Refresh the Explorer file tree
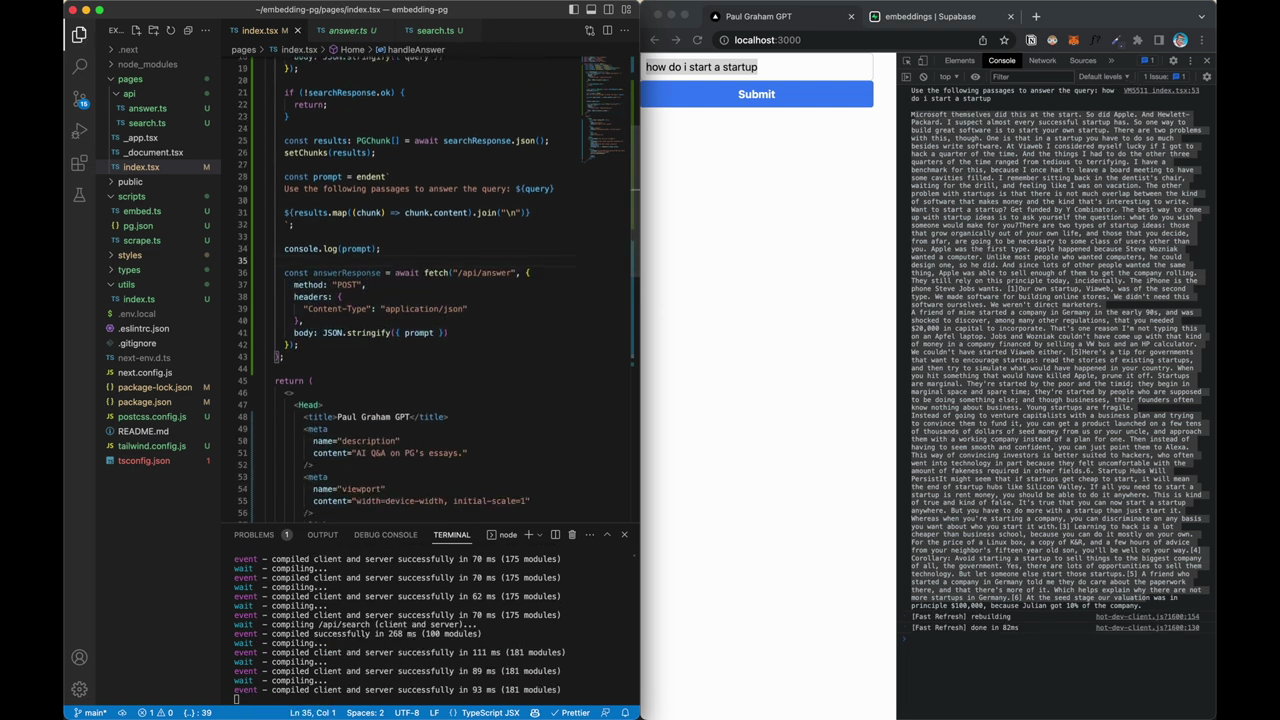The image size is (1280, 720). 173,31
